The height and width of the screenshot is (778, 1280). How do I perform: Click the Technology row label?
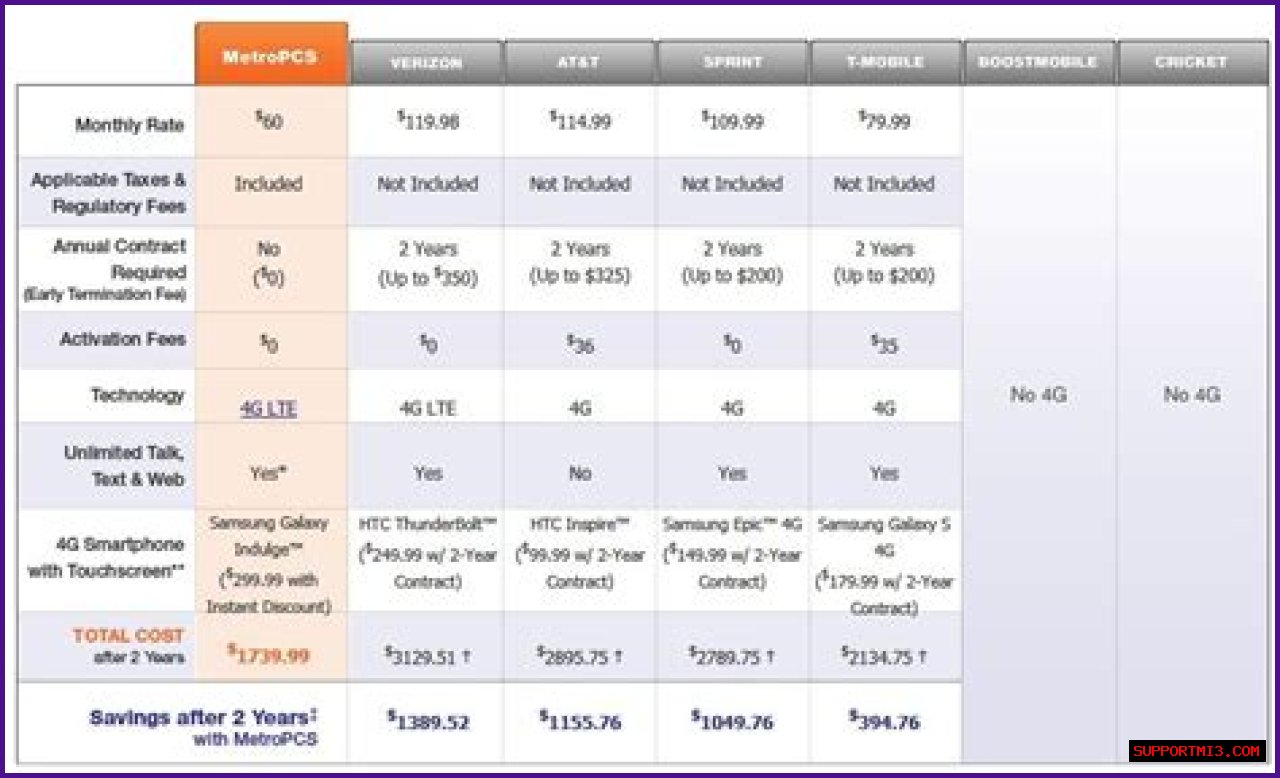(x=138, y=395)
